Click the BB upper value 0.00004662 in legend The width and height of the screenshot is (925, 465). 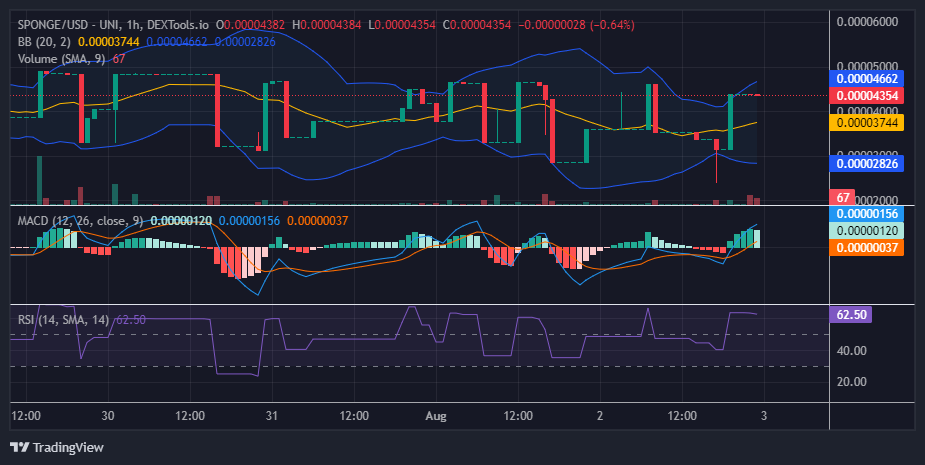tap(177, 42)
